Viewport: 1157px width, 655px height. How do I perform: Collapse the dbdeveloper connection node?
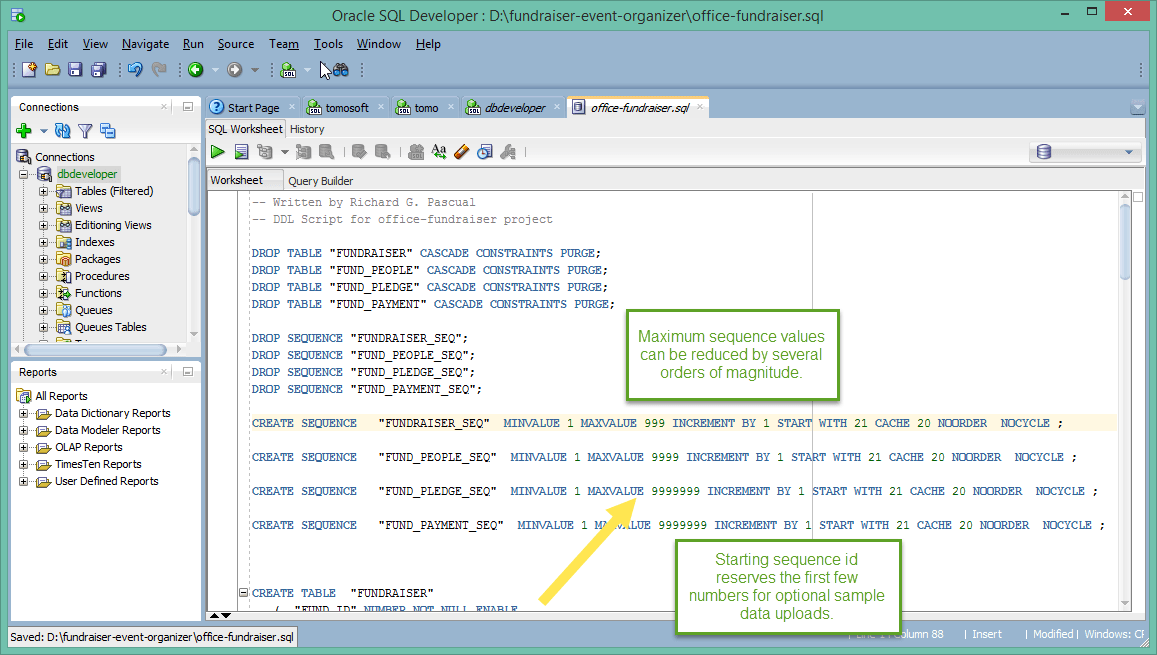pyautogui.click(x=24, y=174)
